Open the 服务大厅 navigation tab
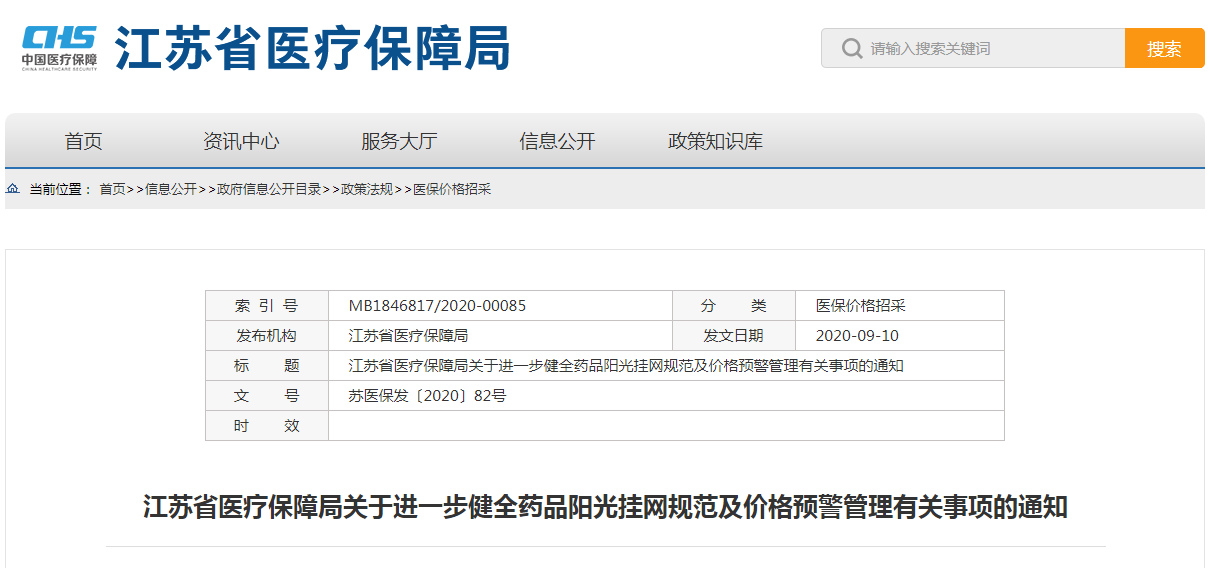 pos(399,141)
